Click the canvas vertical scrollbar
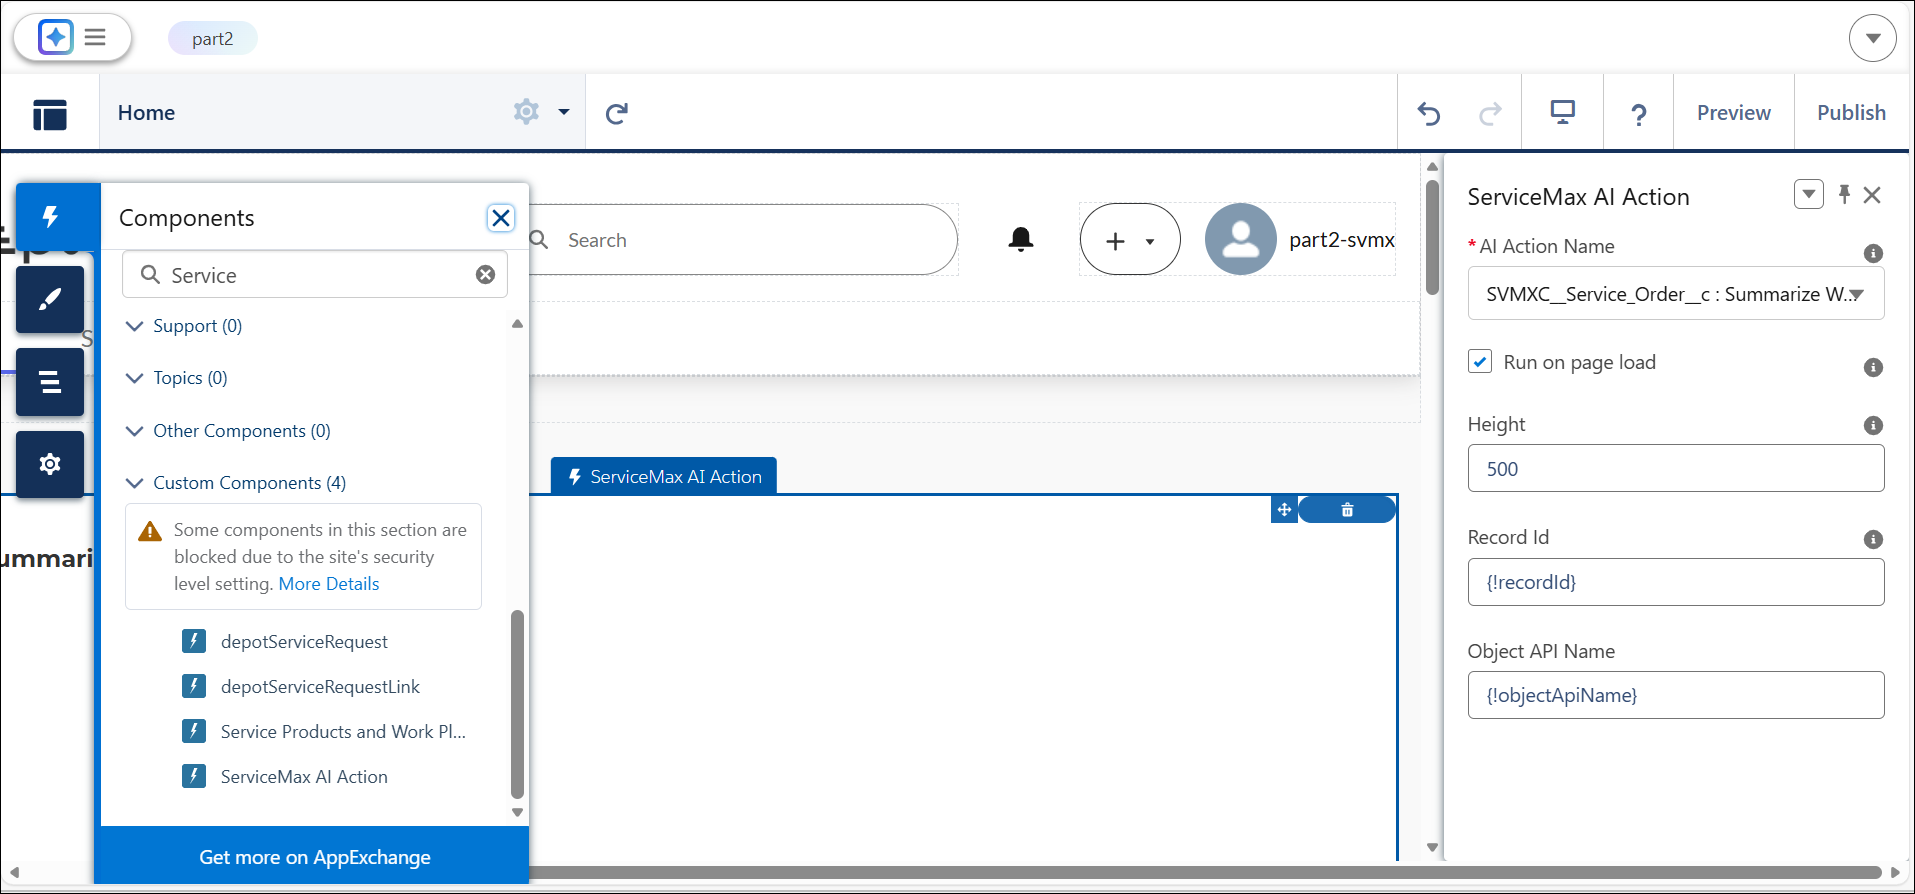This screenshot has height=894, width=1915. point(1432,236)
